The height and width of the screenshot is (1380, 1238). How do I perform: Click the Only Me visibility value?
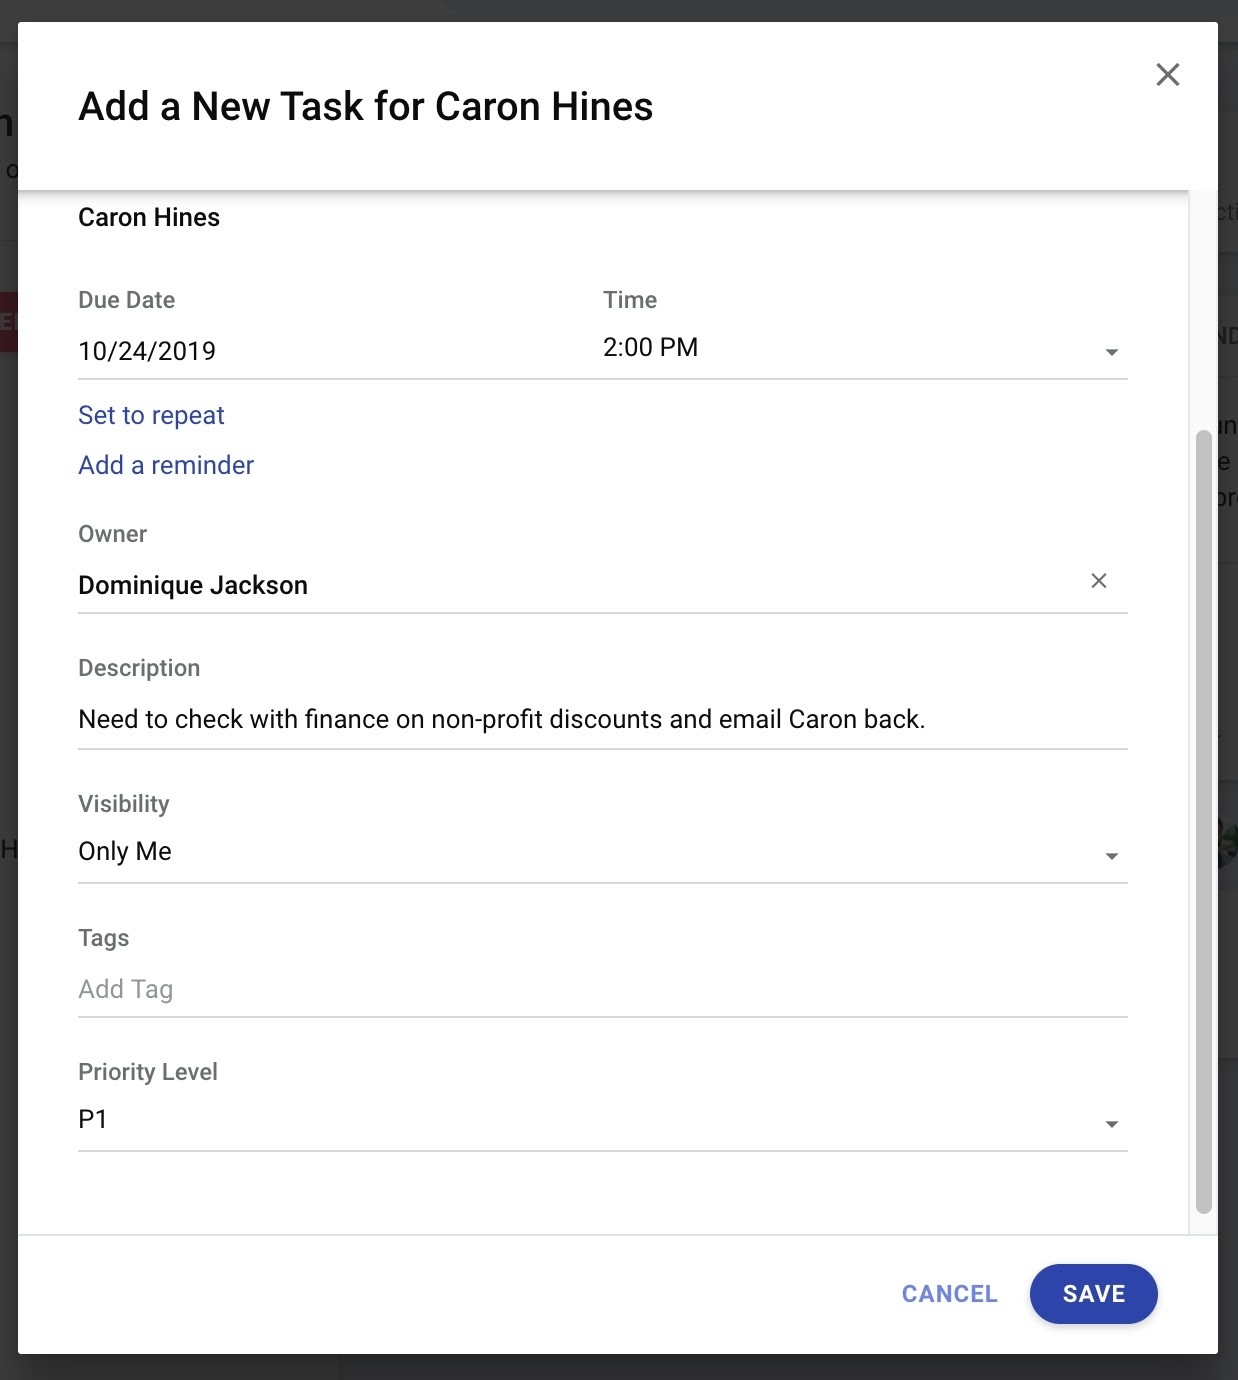(x=125, y=851)
